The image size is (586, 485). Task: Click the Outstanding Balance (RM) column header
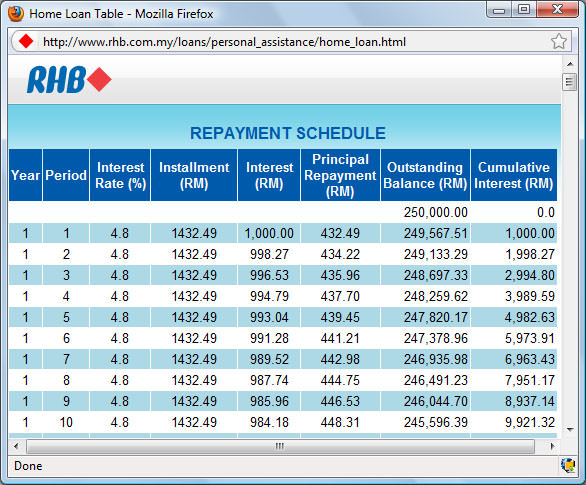[x=425, y=175]
